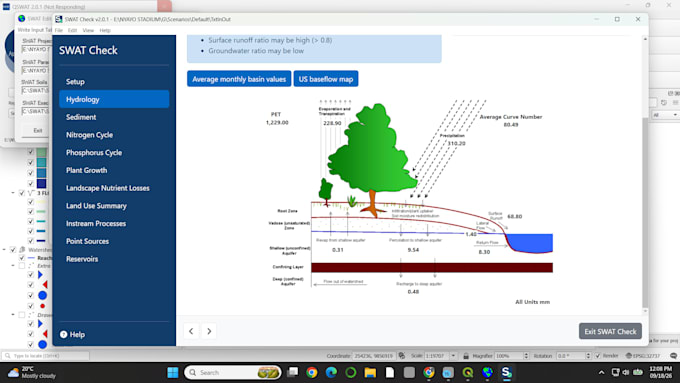Click the SWAT Check window title icon
680x383 pixels.
pyautogui.click(x=59, y=19)
